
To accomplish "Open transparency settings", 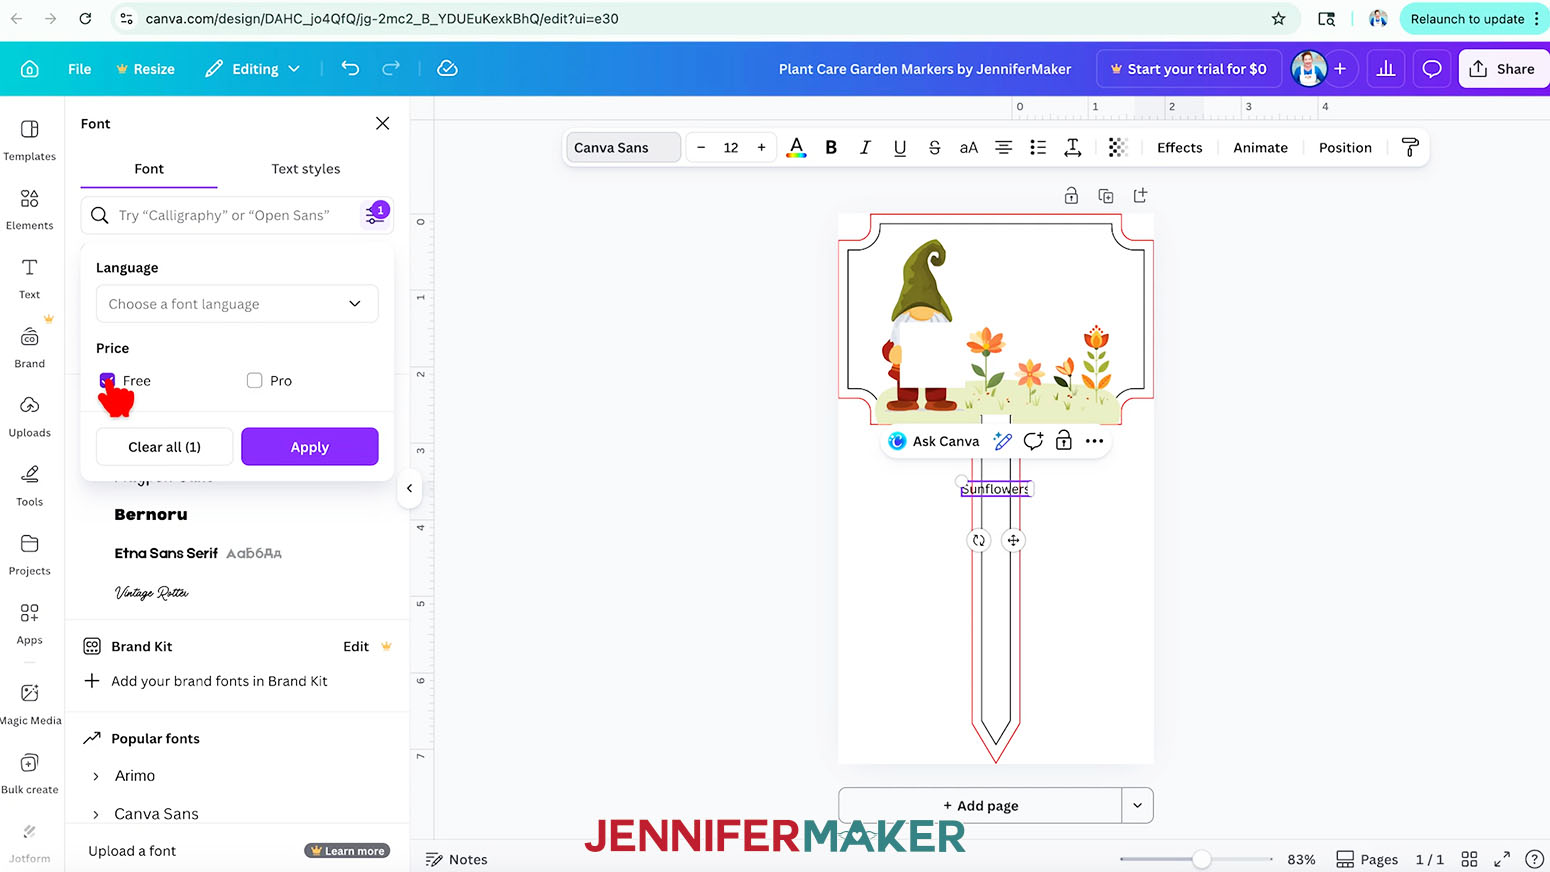I will 1118,147.
